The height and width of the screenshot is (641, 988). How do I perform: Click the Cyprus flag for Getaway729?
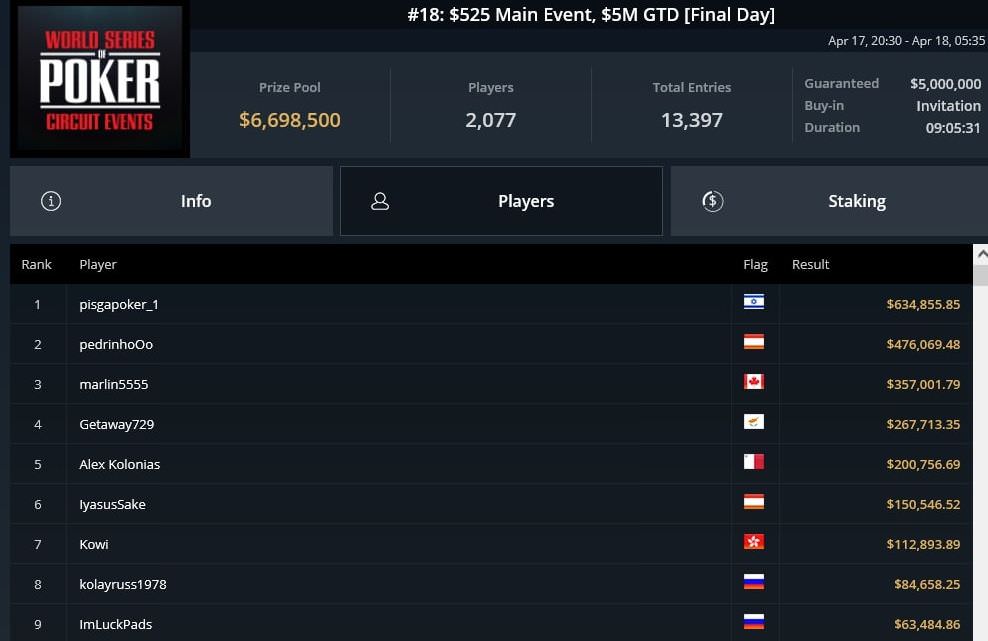click(754, 422)
